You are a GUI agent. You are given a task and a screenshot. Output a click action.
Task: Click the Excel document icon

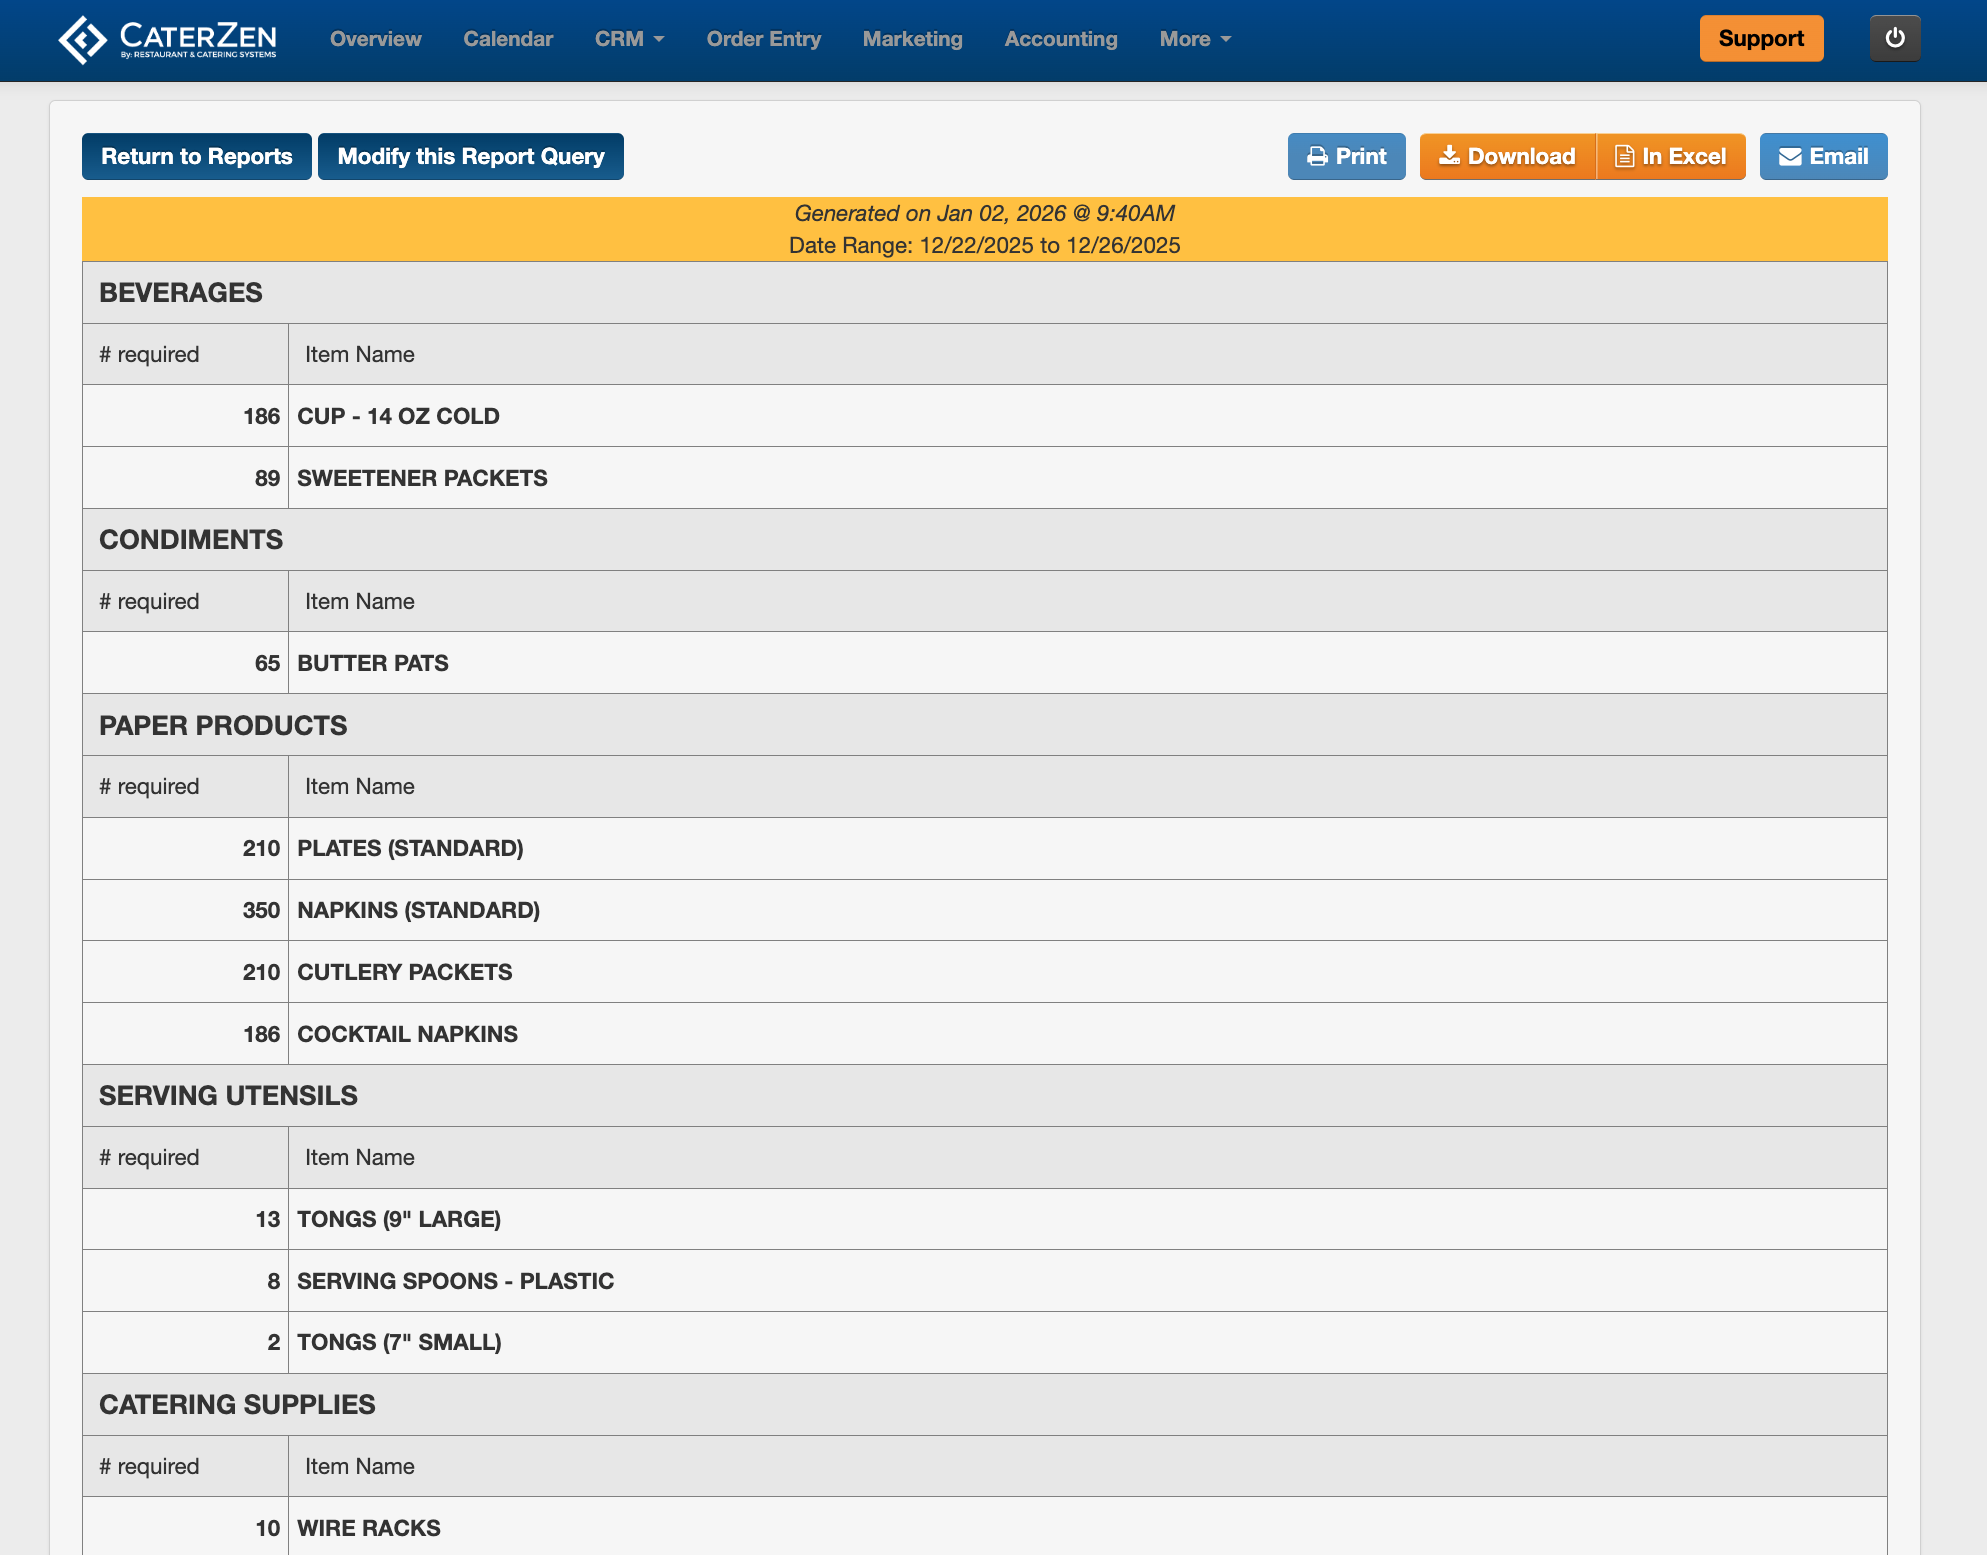[1624, 157]
